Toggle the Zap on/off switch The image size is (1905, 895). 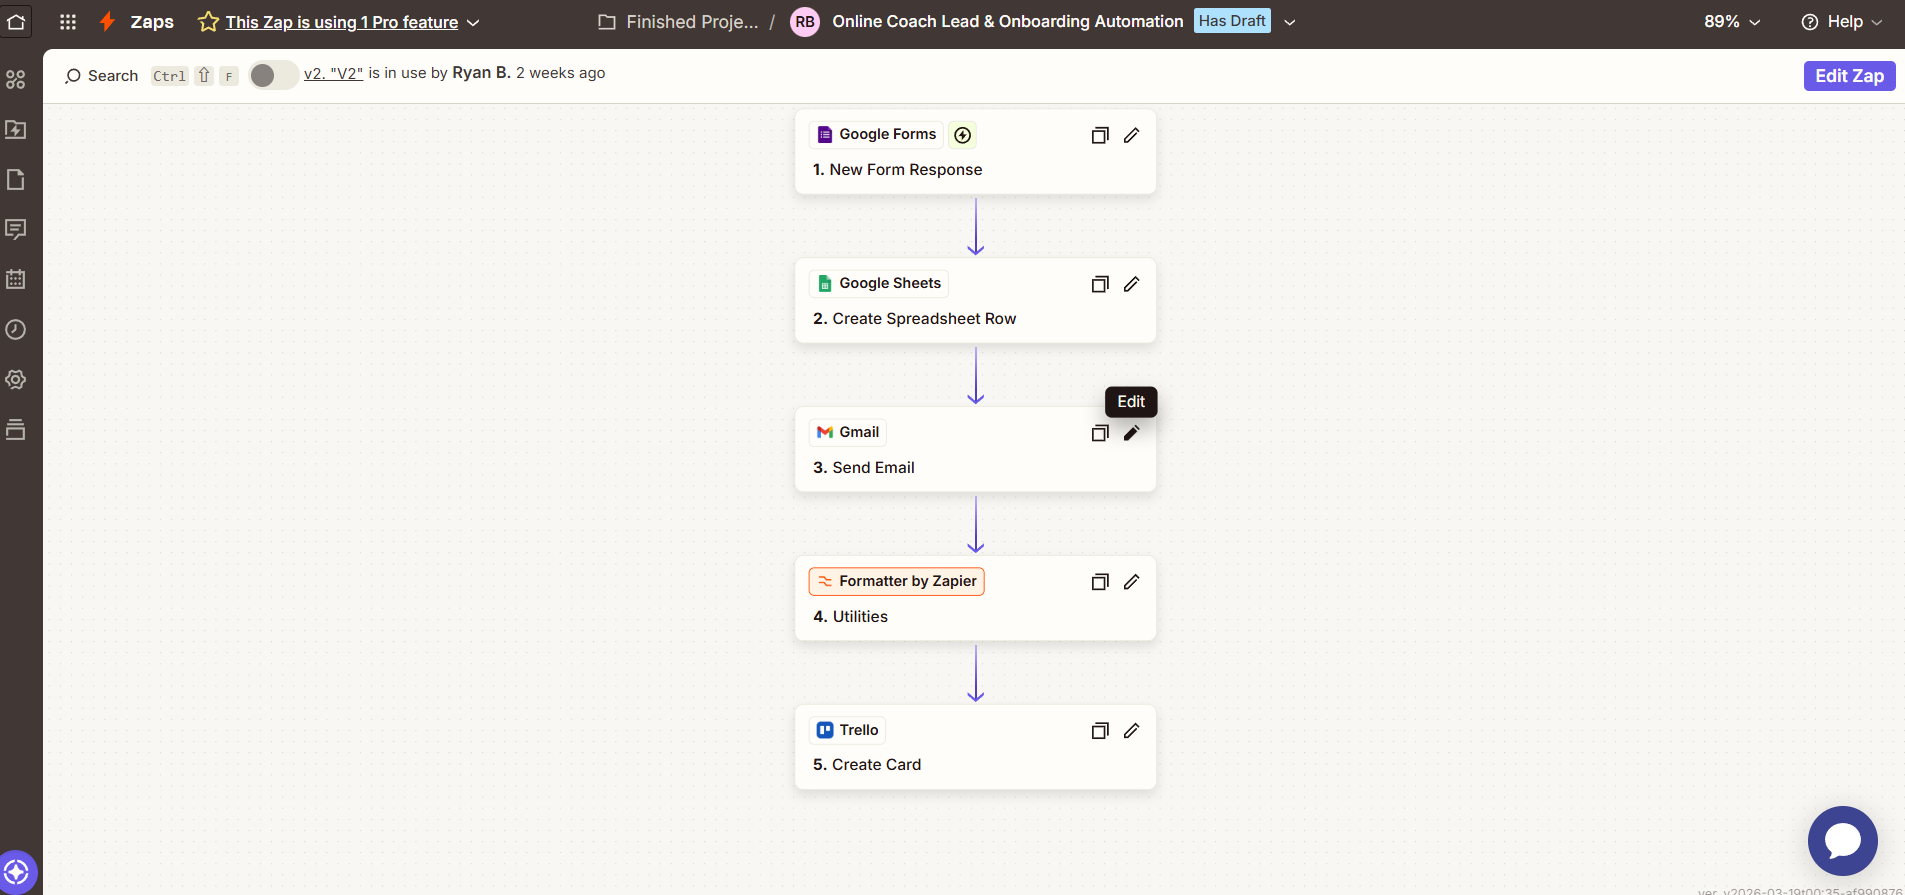coord(273,75)
